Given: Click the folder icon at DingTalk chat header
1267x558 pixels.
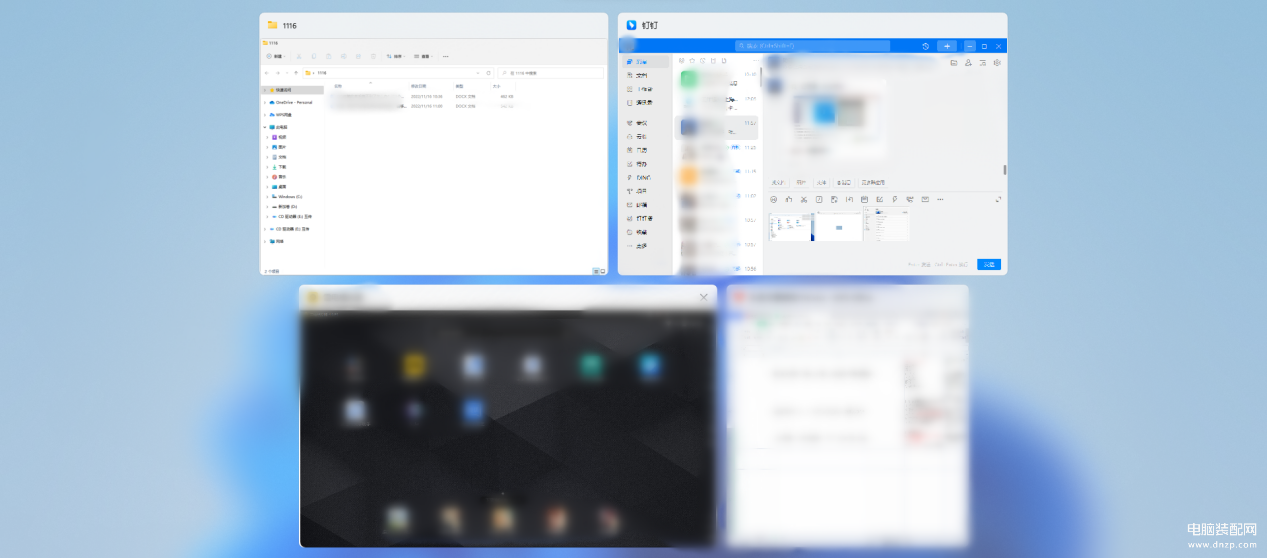Looking at the screenshot, I should point(954,63).
